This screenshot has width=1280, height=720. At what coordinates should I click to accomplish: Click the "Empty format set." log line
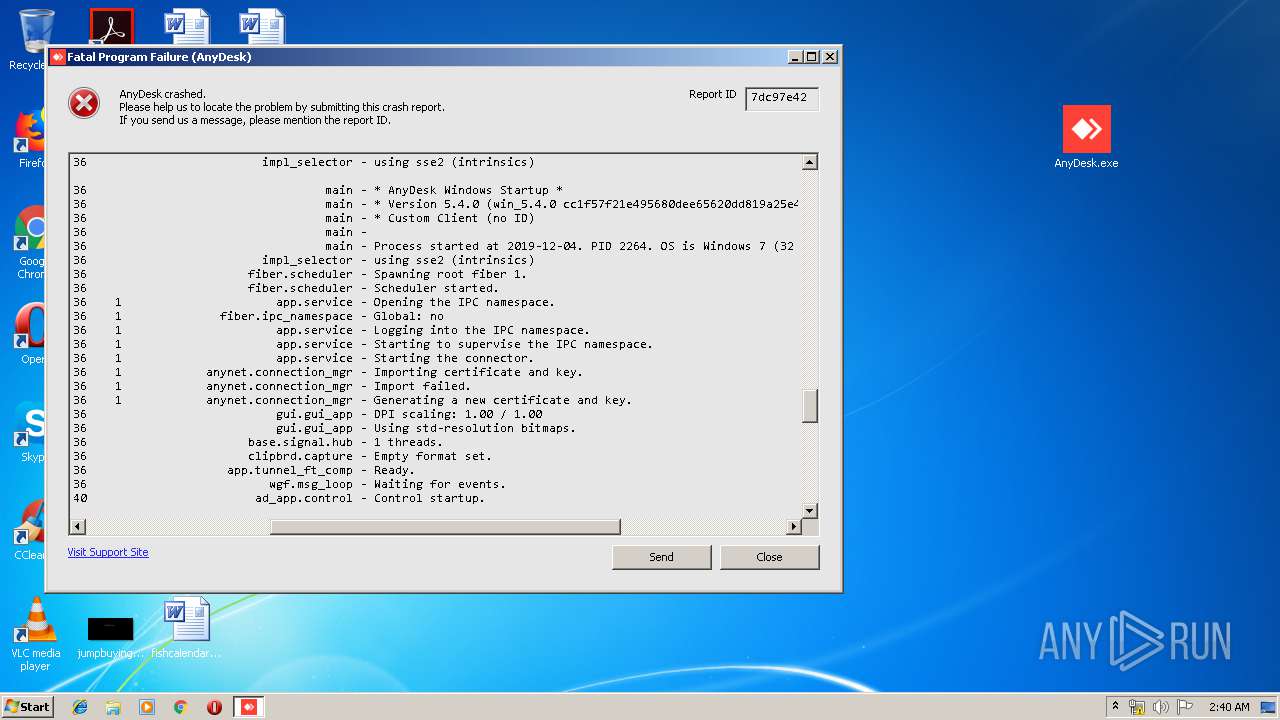tap(433, 456)
